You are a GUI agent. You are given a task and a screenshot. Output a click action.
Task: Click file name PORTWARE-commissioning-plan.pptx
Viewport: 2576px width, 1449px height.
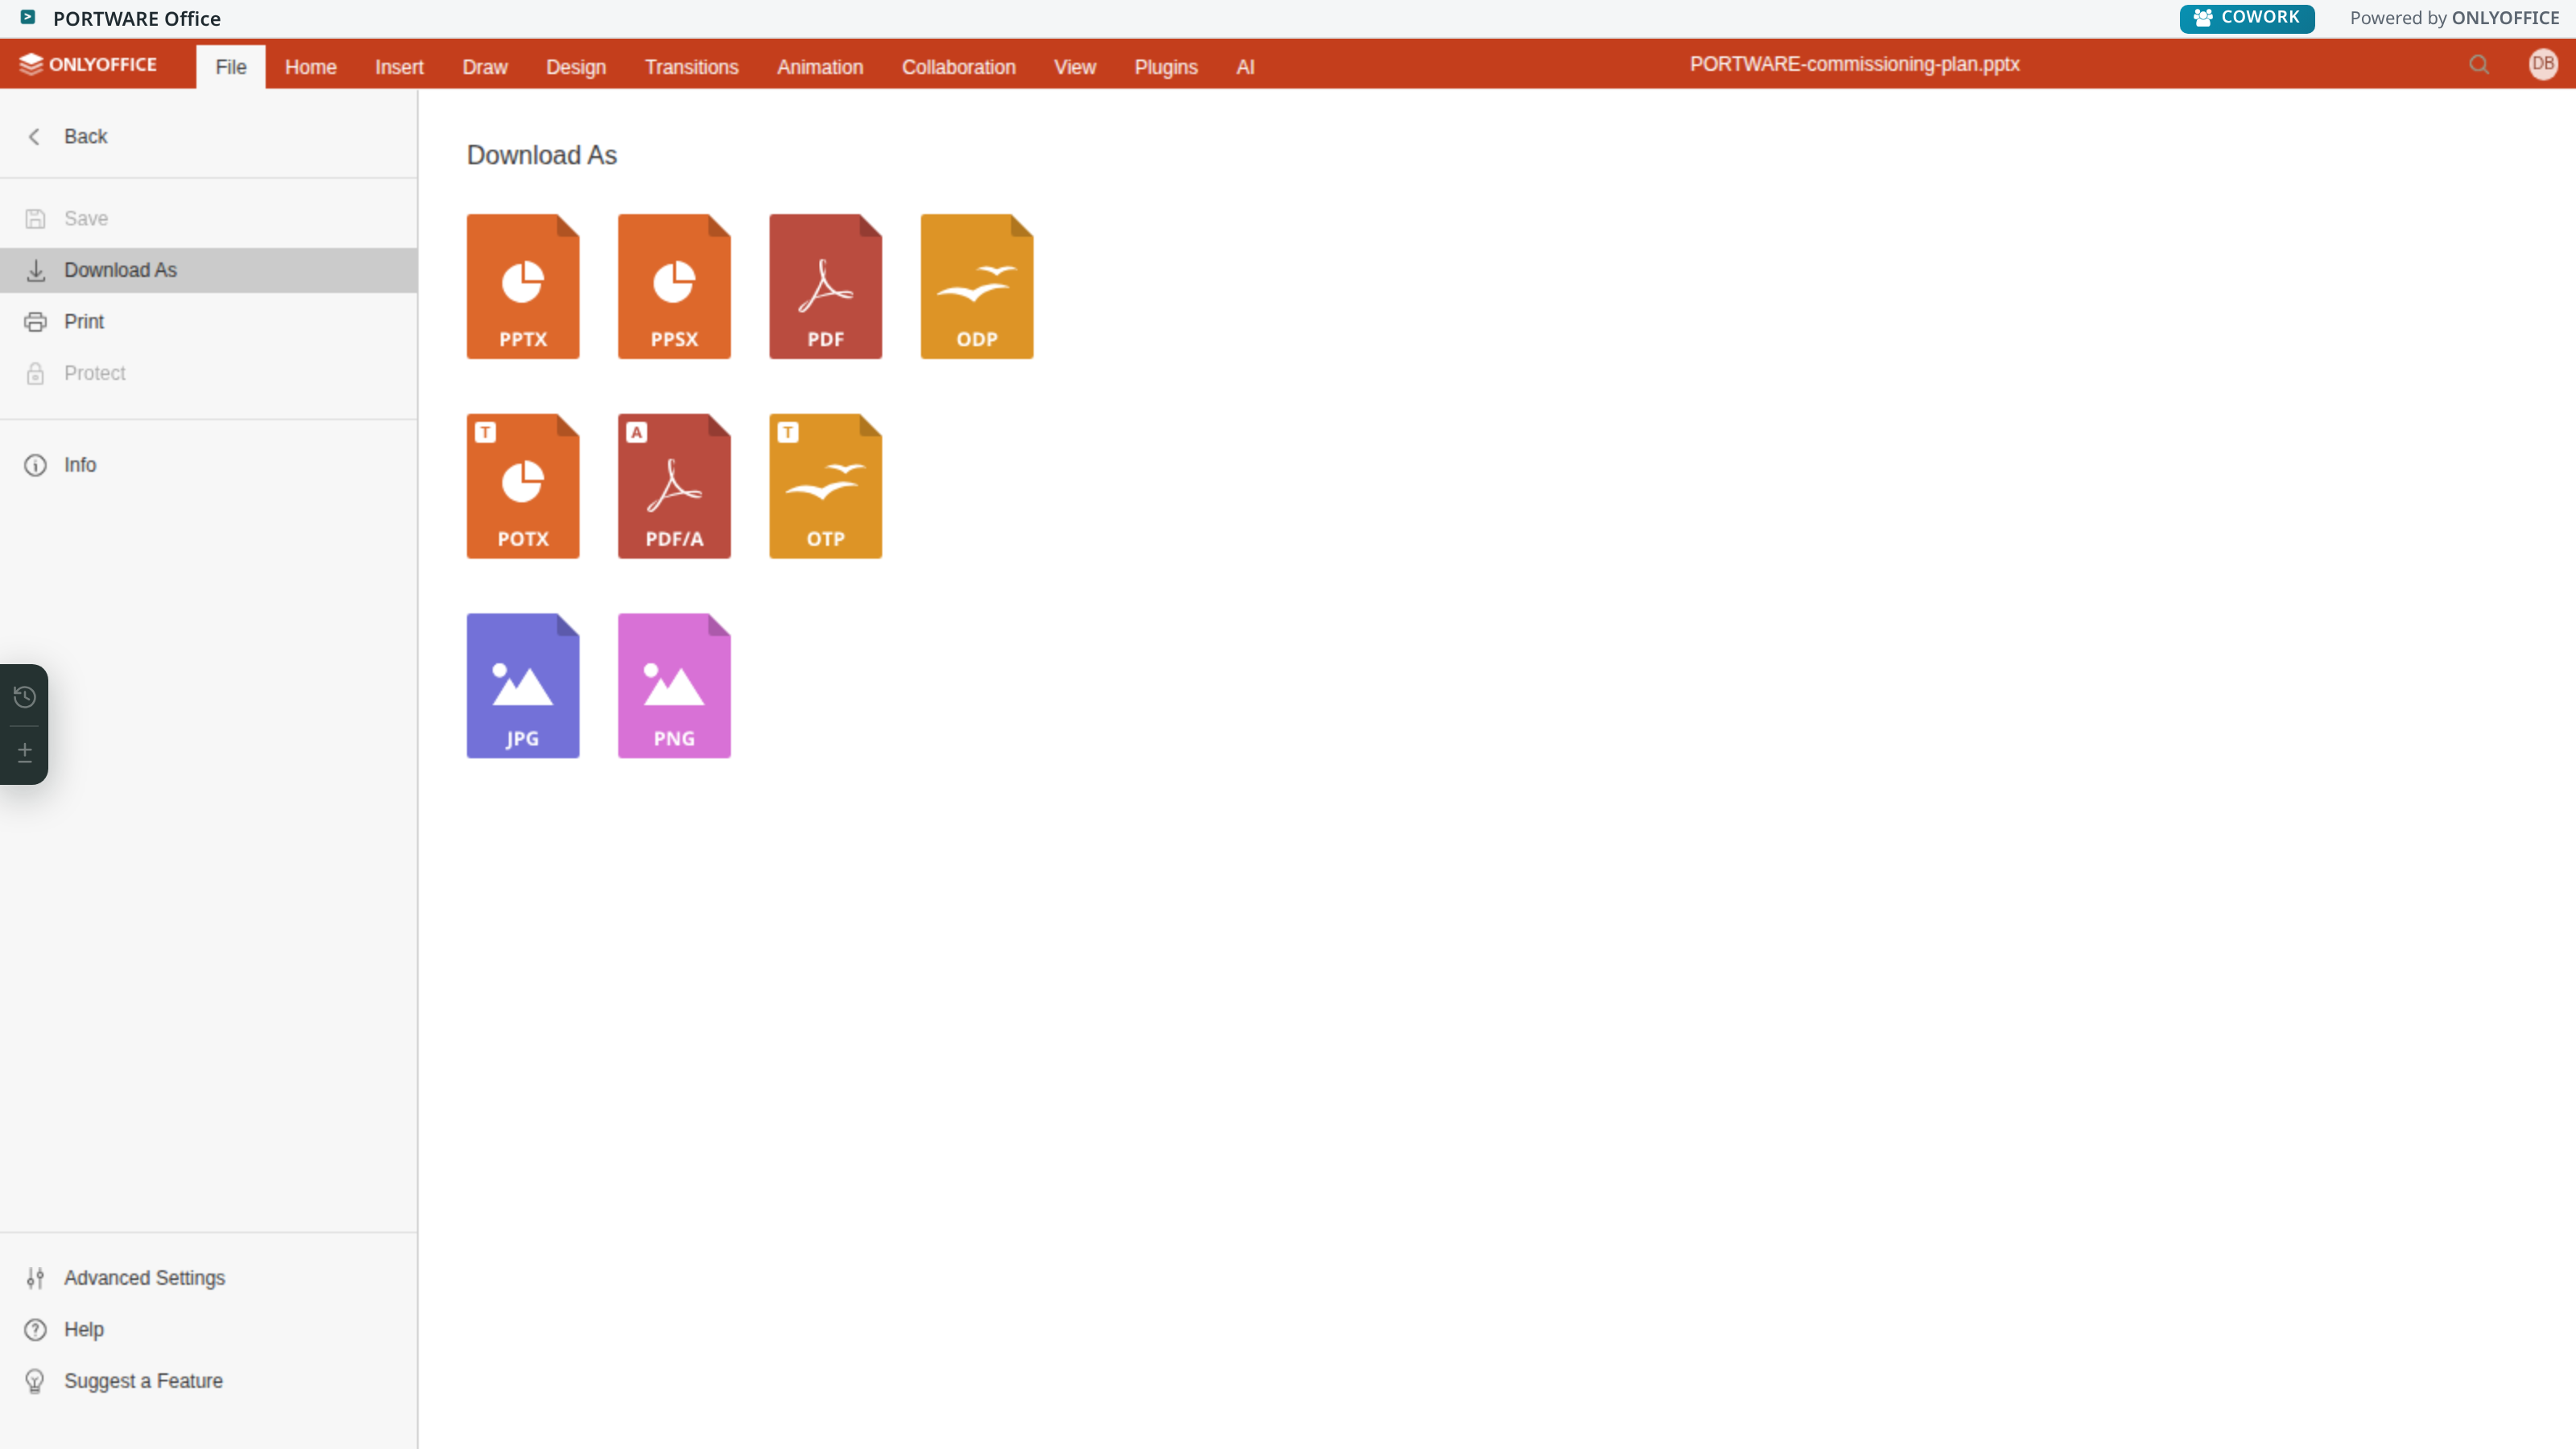tap(1854, 64)
